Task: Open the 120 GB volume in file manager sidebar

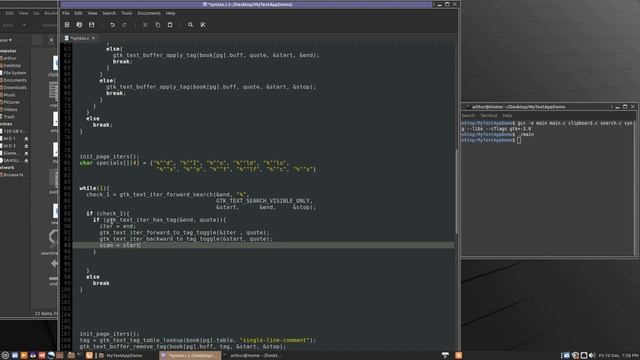Action: click(14, 131)
